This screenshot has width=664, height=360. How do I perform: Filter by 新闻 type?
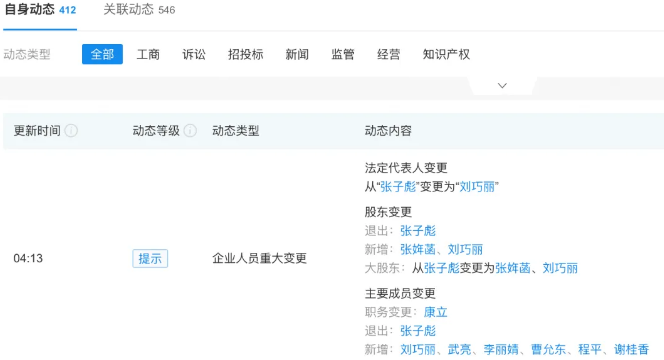click(297, 54)
